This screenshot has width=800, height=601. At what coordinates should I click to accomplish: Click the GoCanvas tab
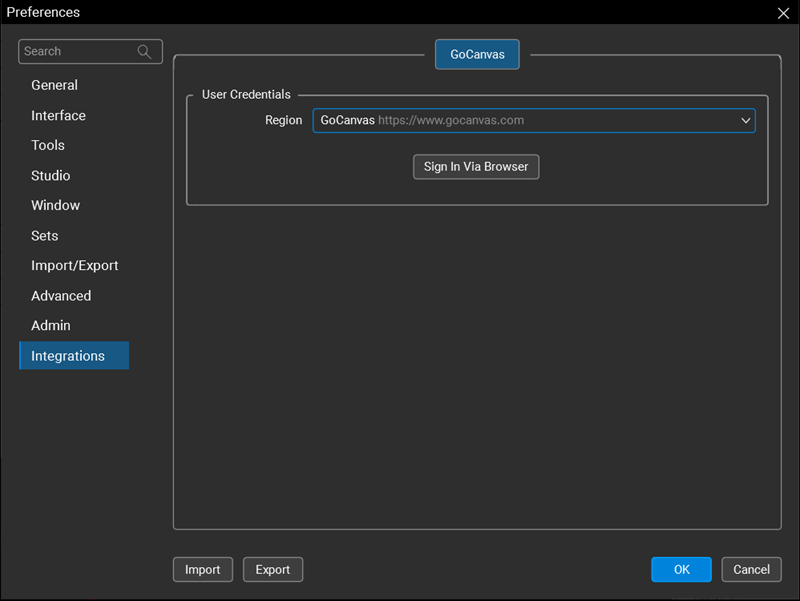477,55
